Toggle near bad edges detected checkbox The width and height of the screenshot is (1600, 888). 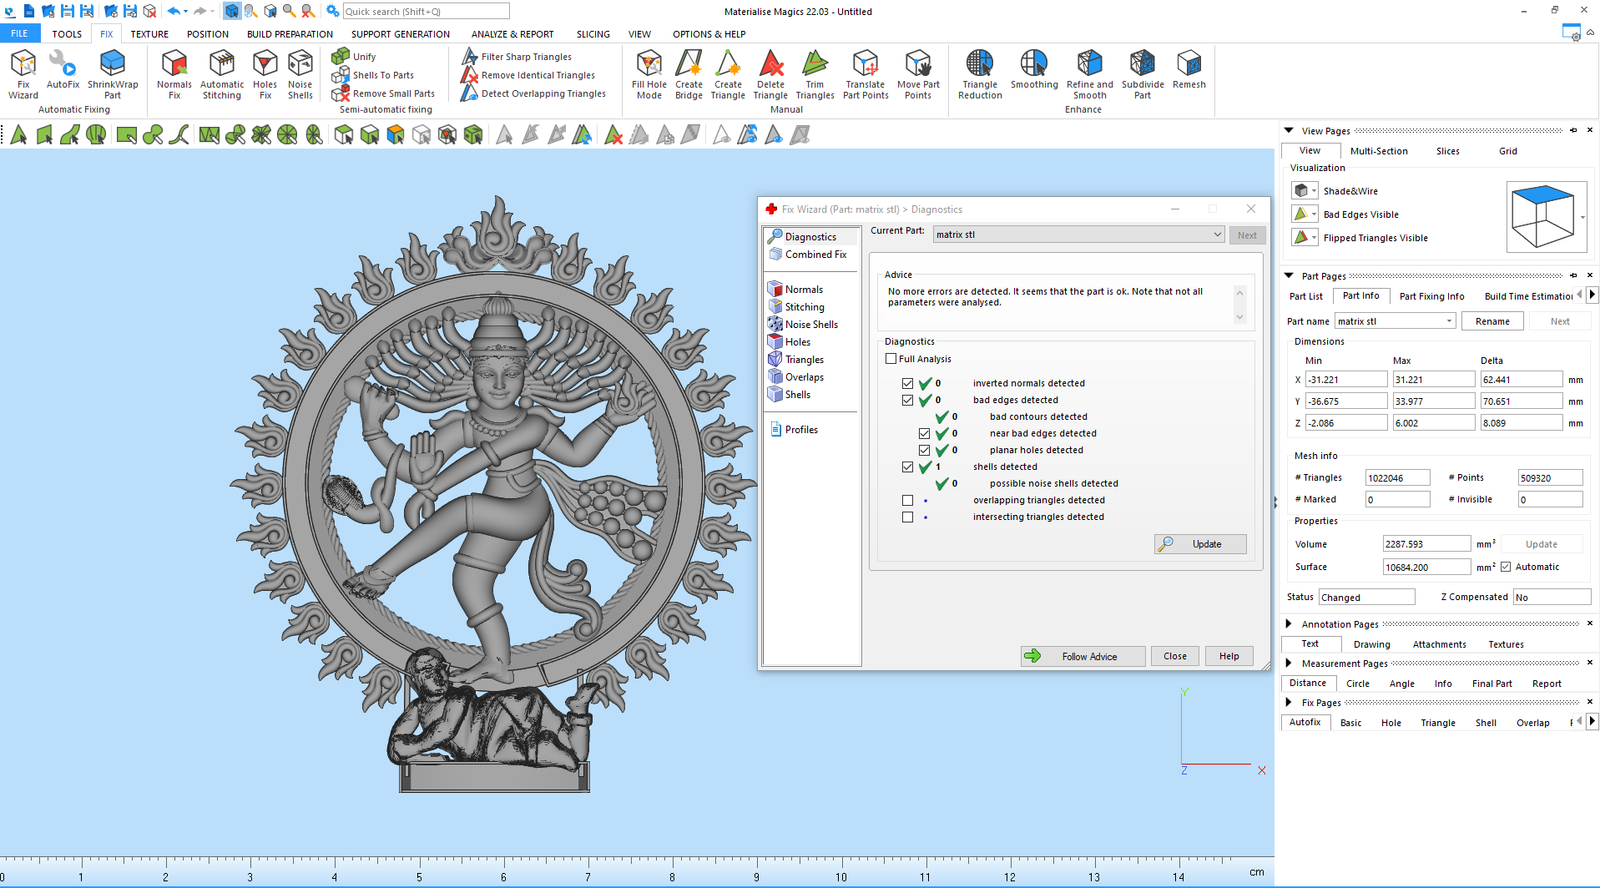[924, 433]
